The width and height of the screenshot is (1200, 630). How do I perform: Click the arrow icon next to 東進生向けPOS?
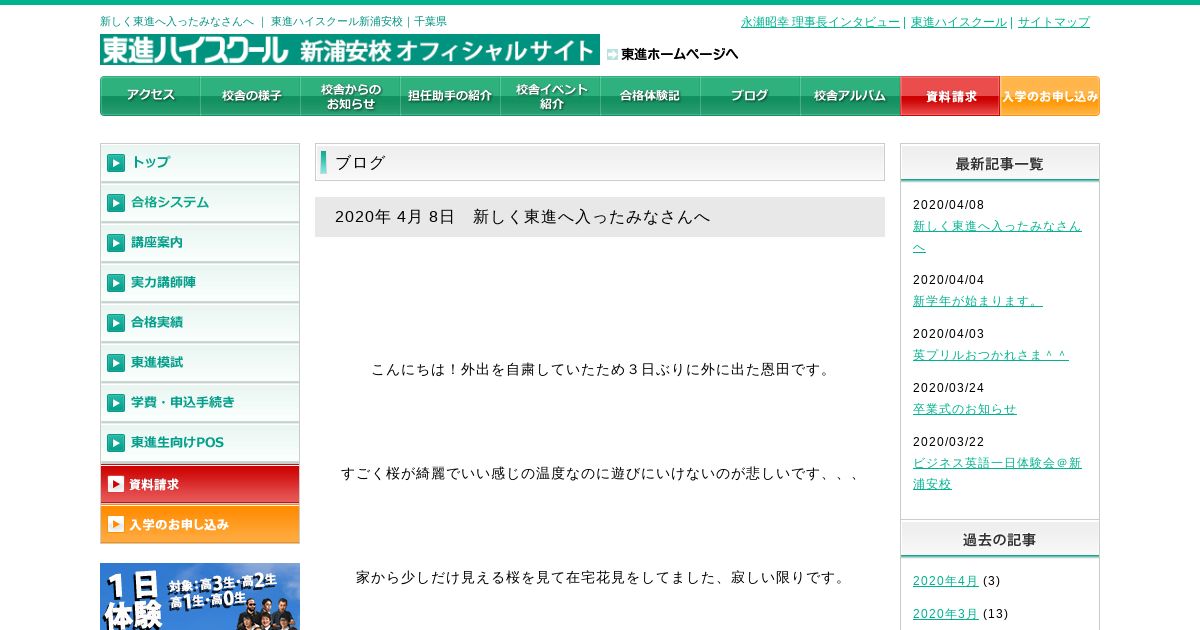116,442
